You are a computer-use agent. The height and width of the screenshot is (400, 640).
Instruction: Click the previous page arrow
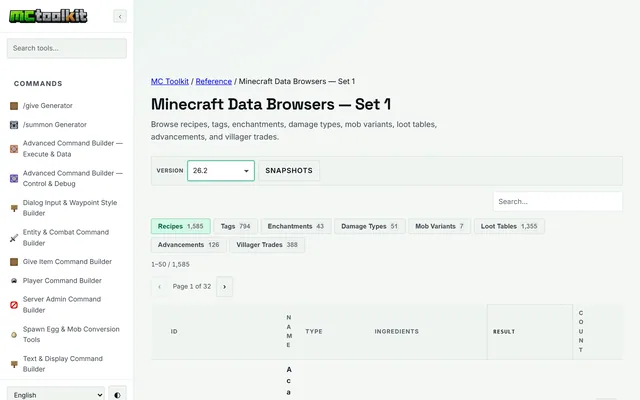coord(159,287)
